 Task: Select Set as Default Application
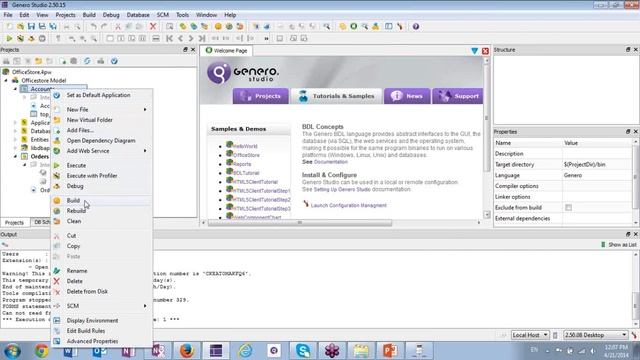102,95
